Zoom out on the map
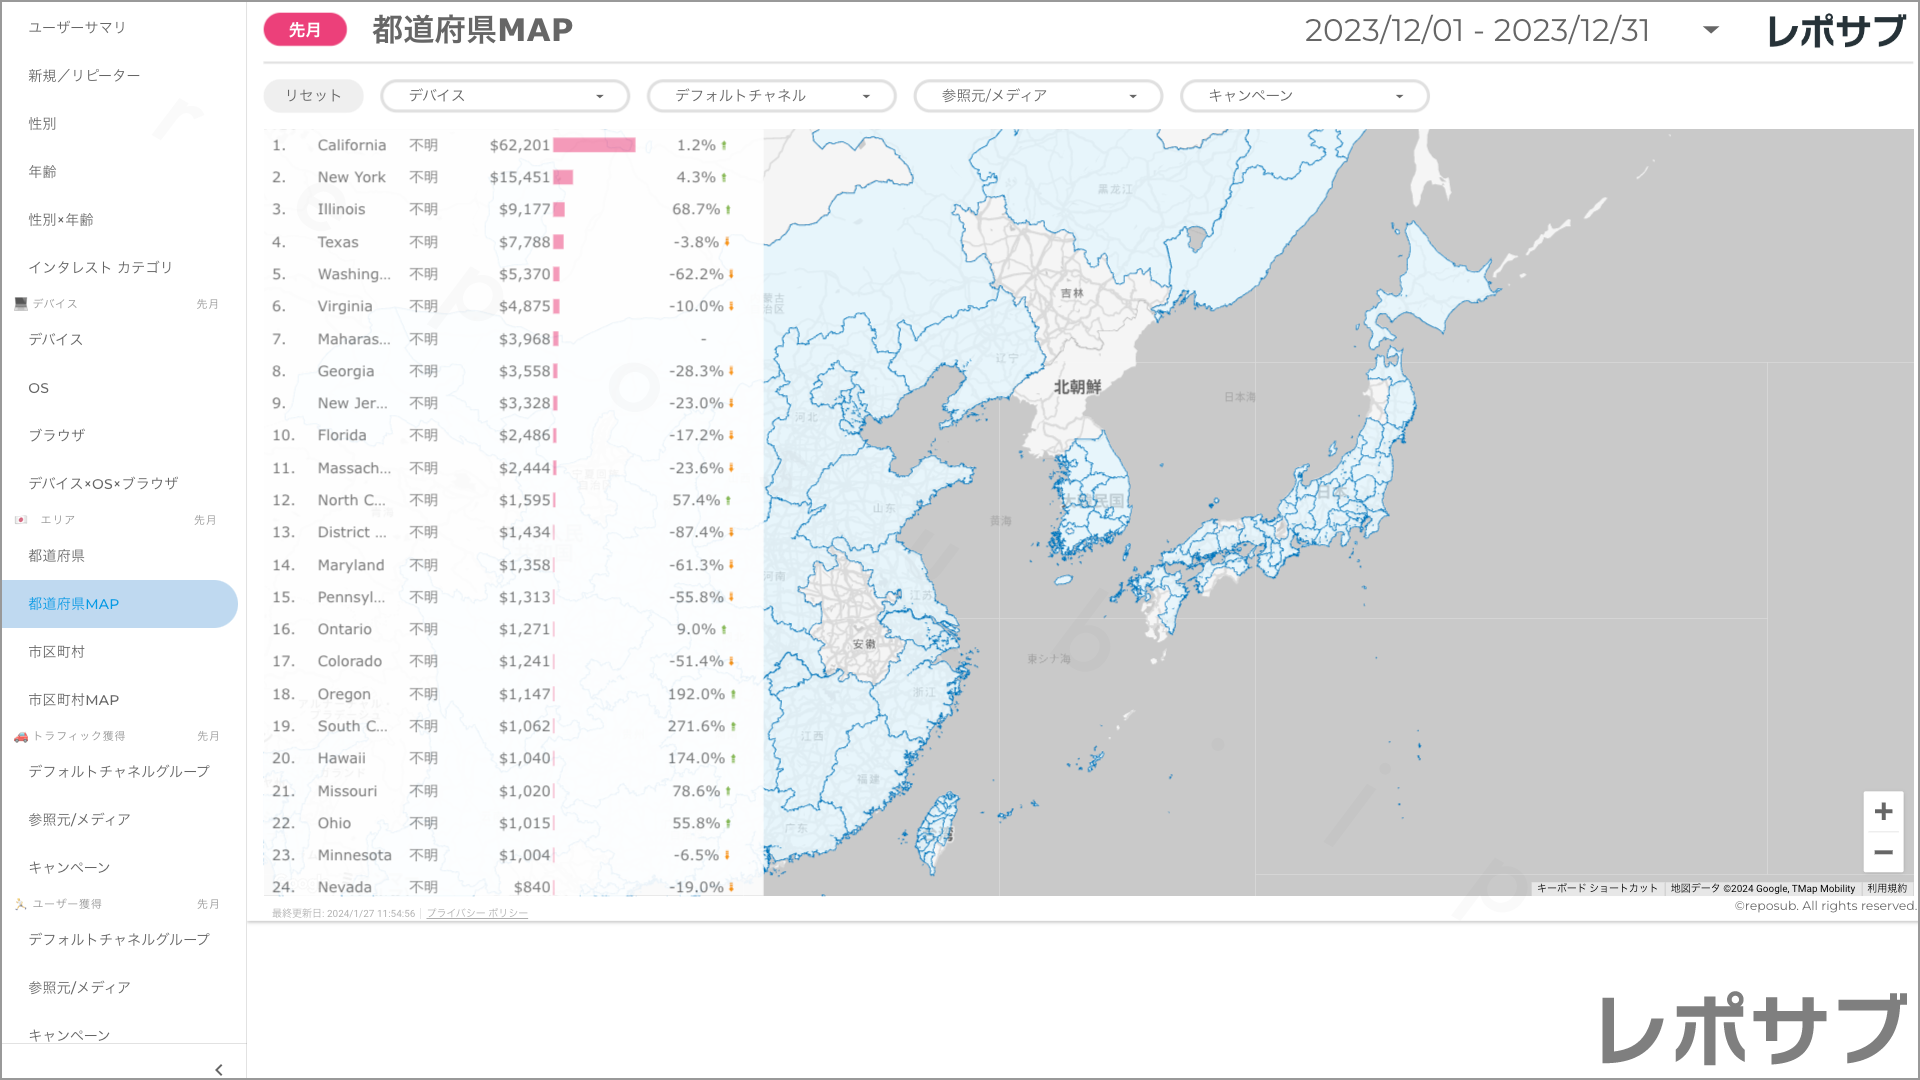 [x=1883, y=853]
